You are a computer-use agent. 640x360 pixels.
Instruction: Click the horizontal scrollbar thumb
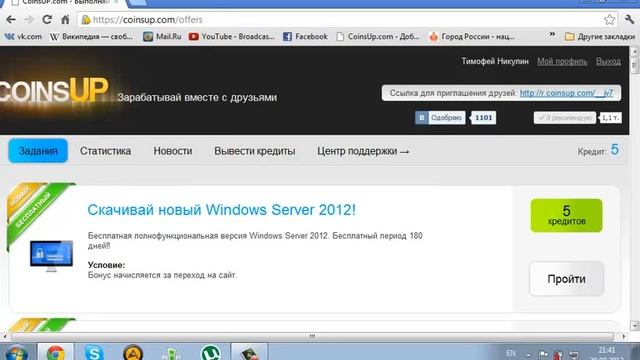(312, 337)
